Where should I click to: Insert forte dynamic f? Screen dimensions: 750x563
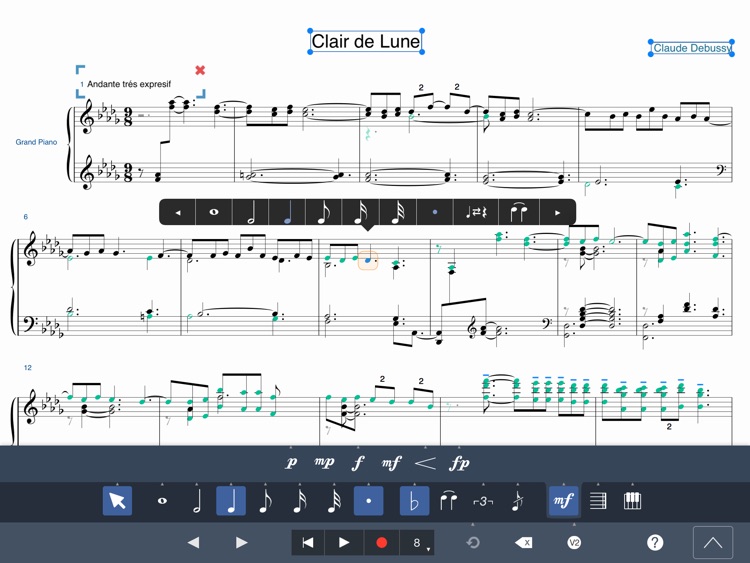point(358,463)
